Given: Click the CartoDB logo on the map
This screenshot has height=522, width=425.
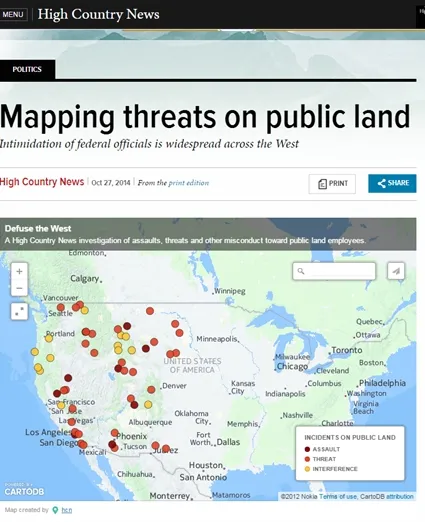Looking at the screenshot, I should coord(24,490).
